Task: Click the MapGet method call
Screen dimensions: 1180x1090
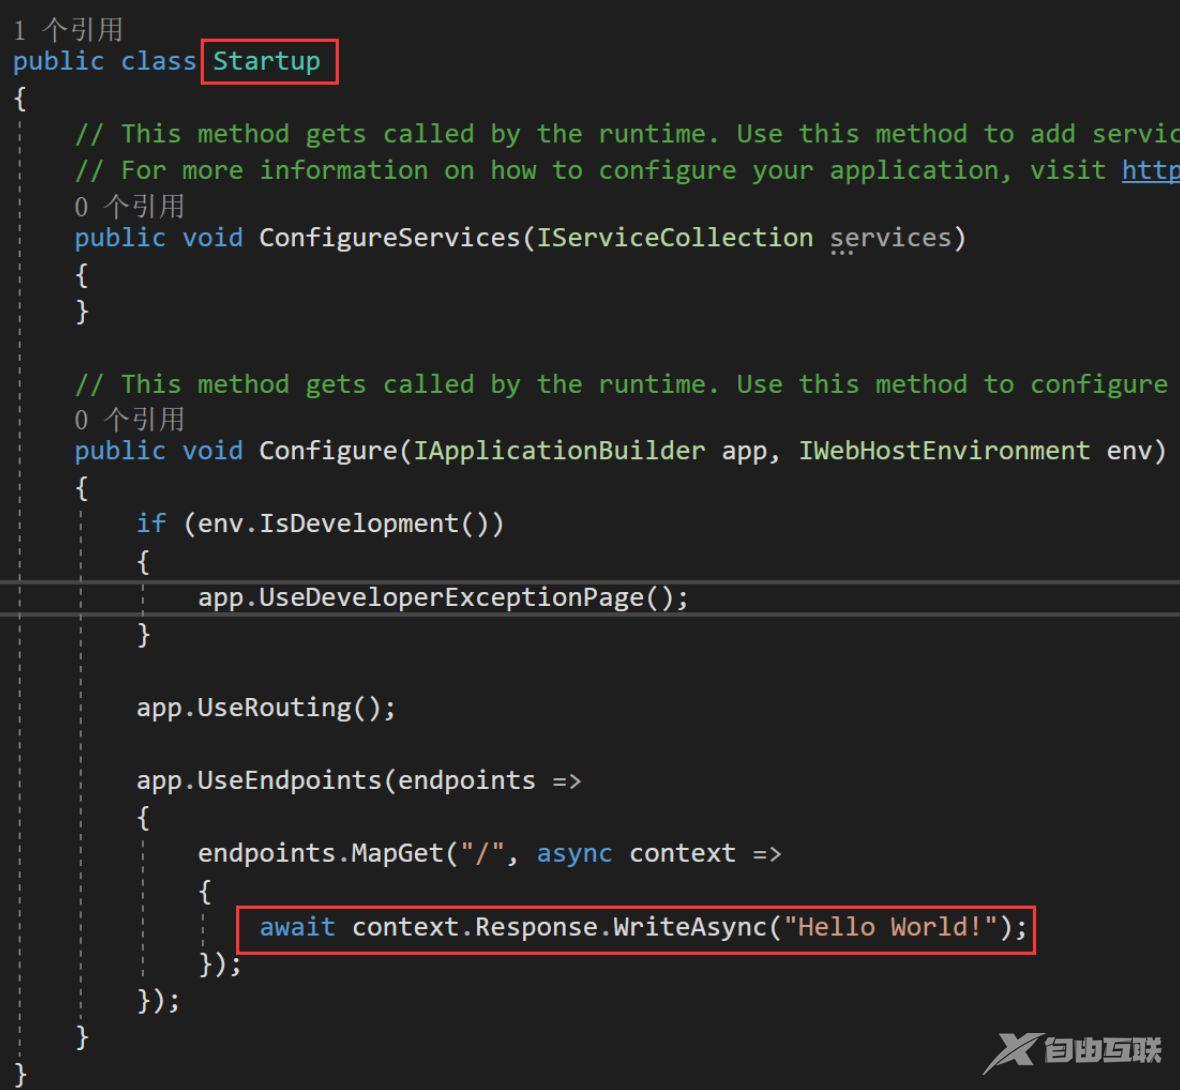Action: click(x=397, y=854)
